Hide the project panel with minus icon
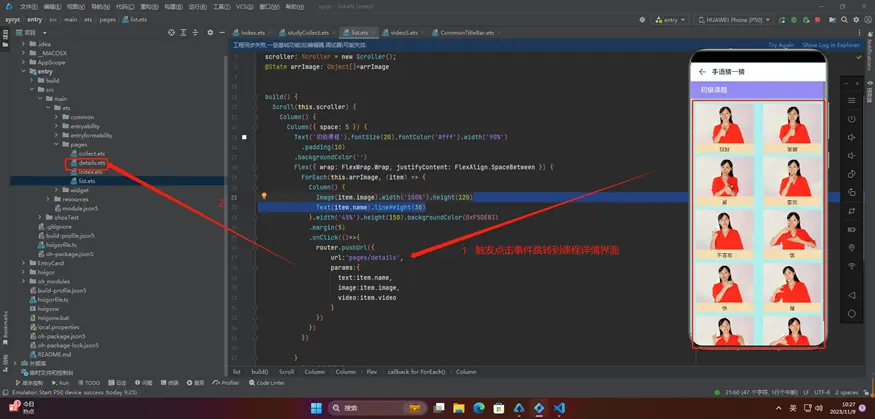Image resolution: width=875 pixels, height=419 pixels. pos(222,33)
